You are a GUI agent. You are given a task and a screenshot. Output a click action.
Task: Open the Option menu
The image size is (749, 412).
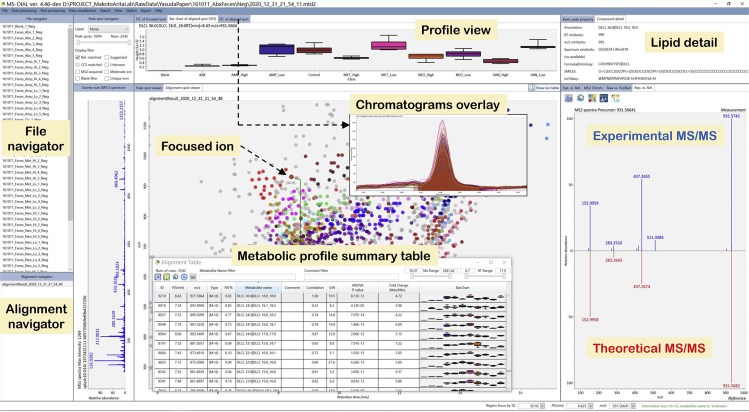click(x=132, y=10)
